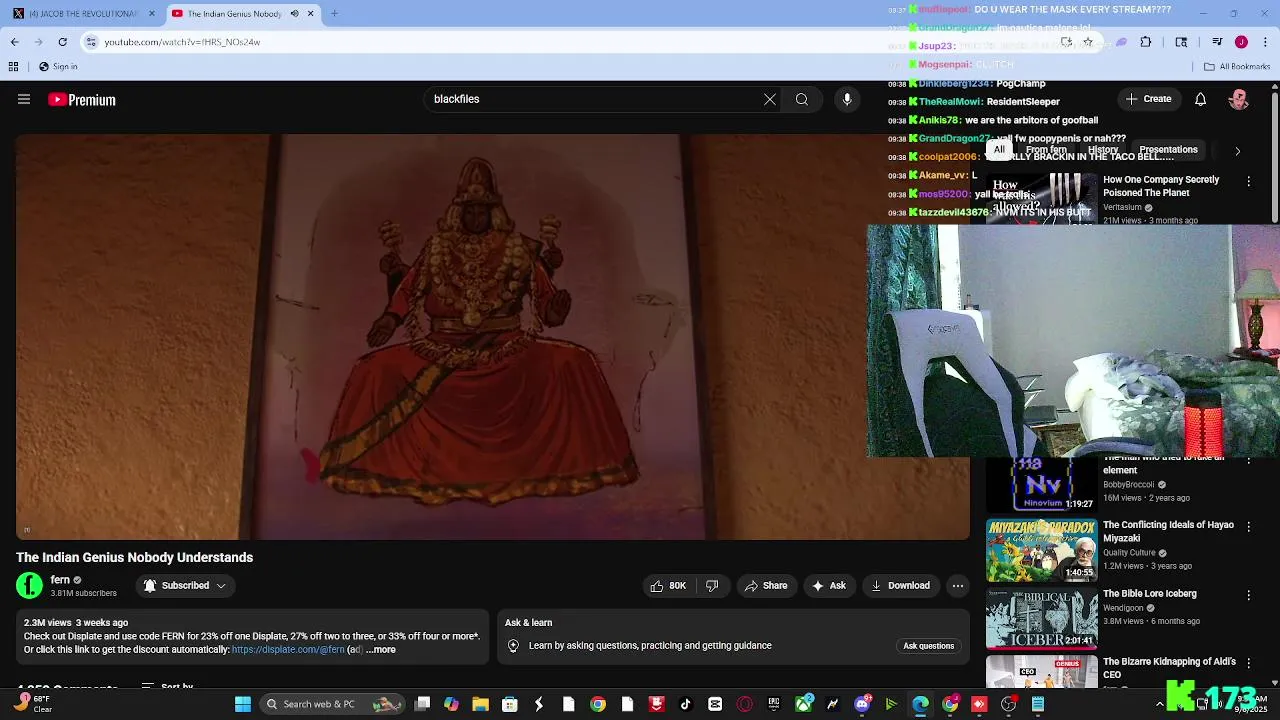The height and width of the screenshot is (720, 1280).
Task: Open options for Aldi's CEO kidnapping video
Action: pyautogui.click(x=1248, y=663)
